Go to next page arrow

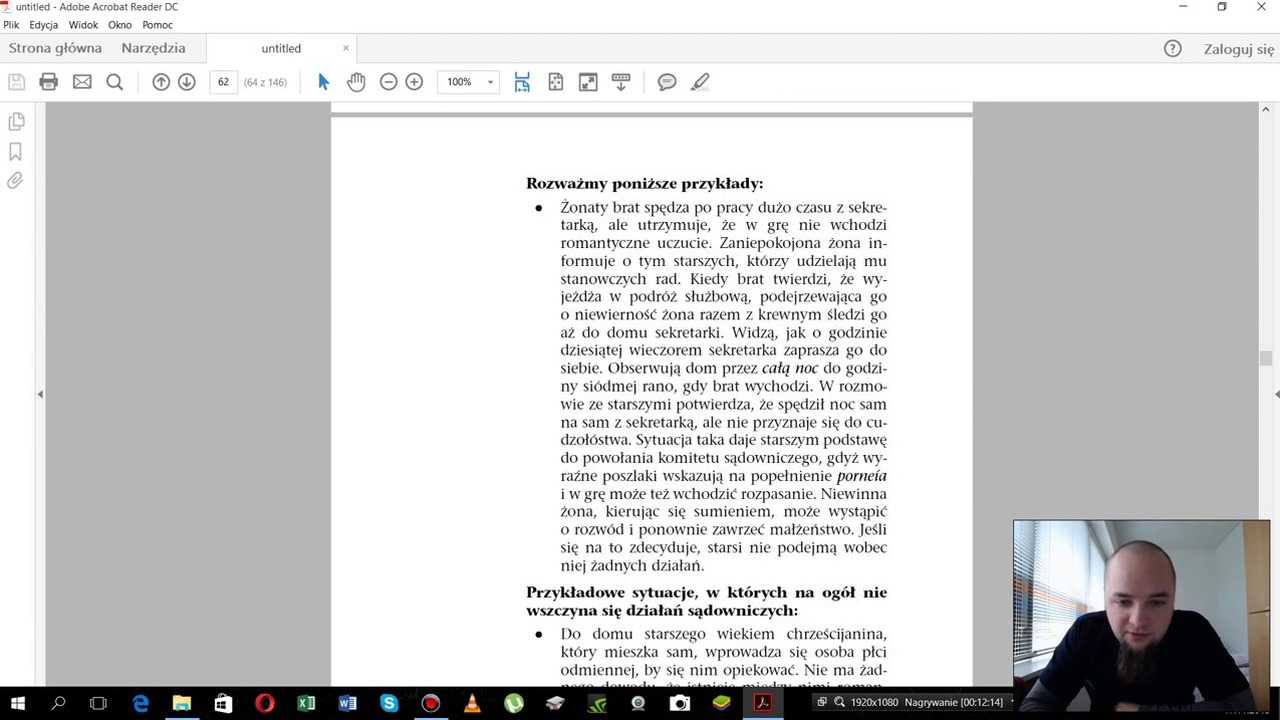[x=187, y=82]
